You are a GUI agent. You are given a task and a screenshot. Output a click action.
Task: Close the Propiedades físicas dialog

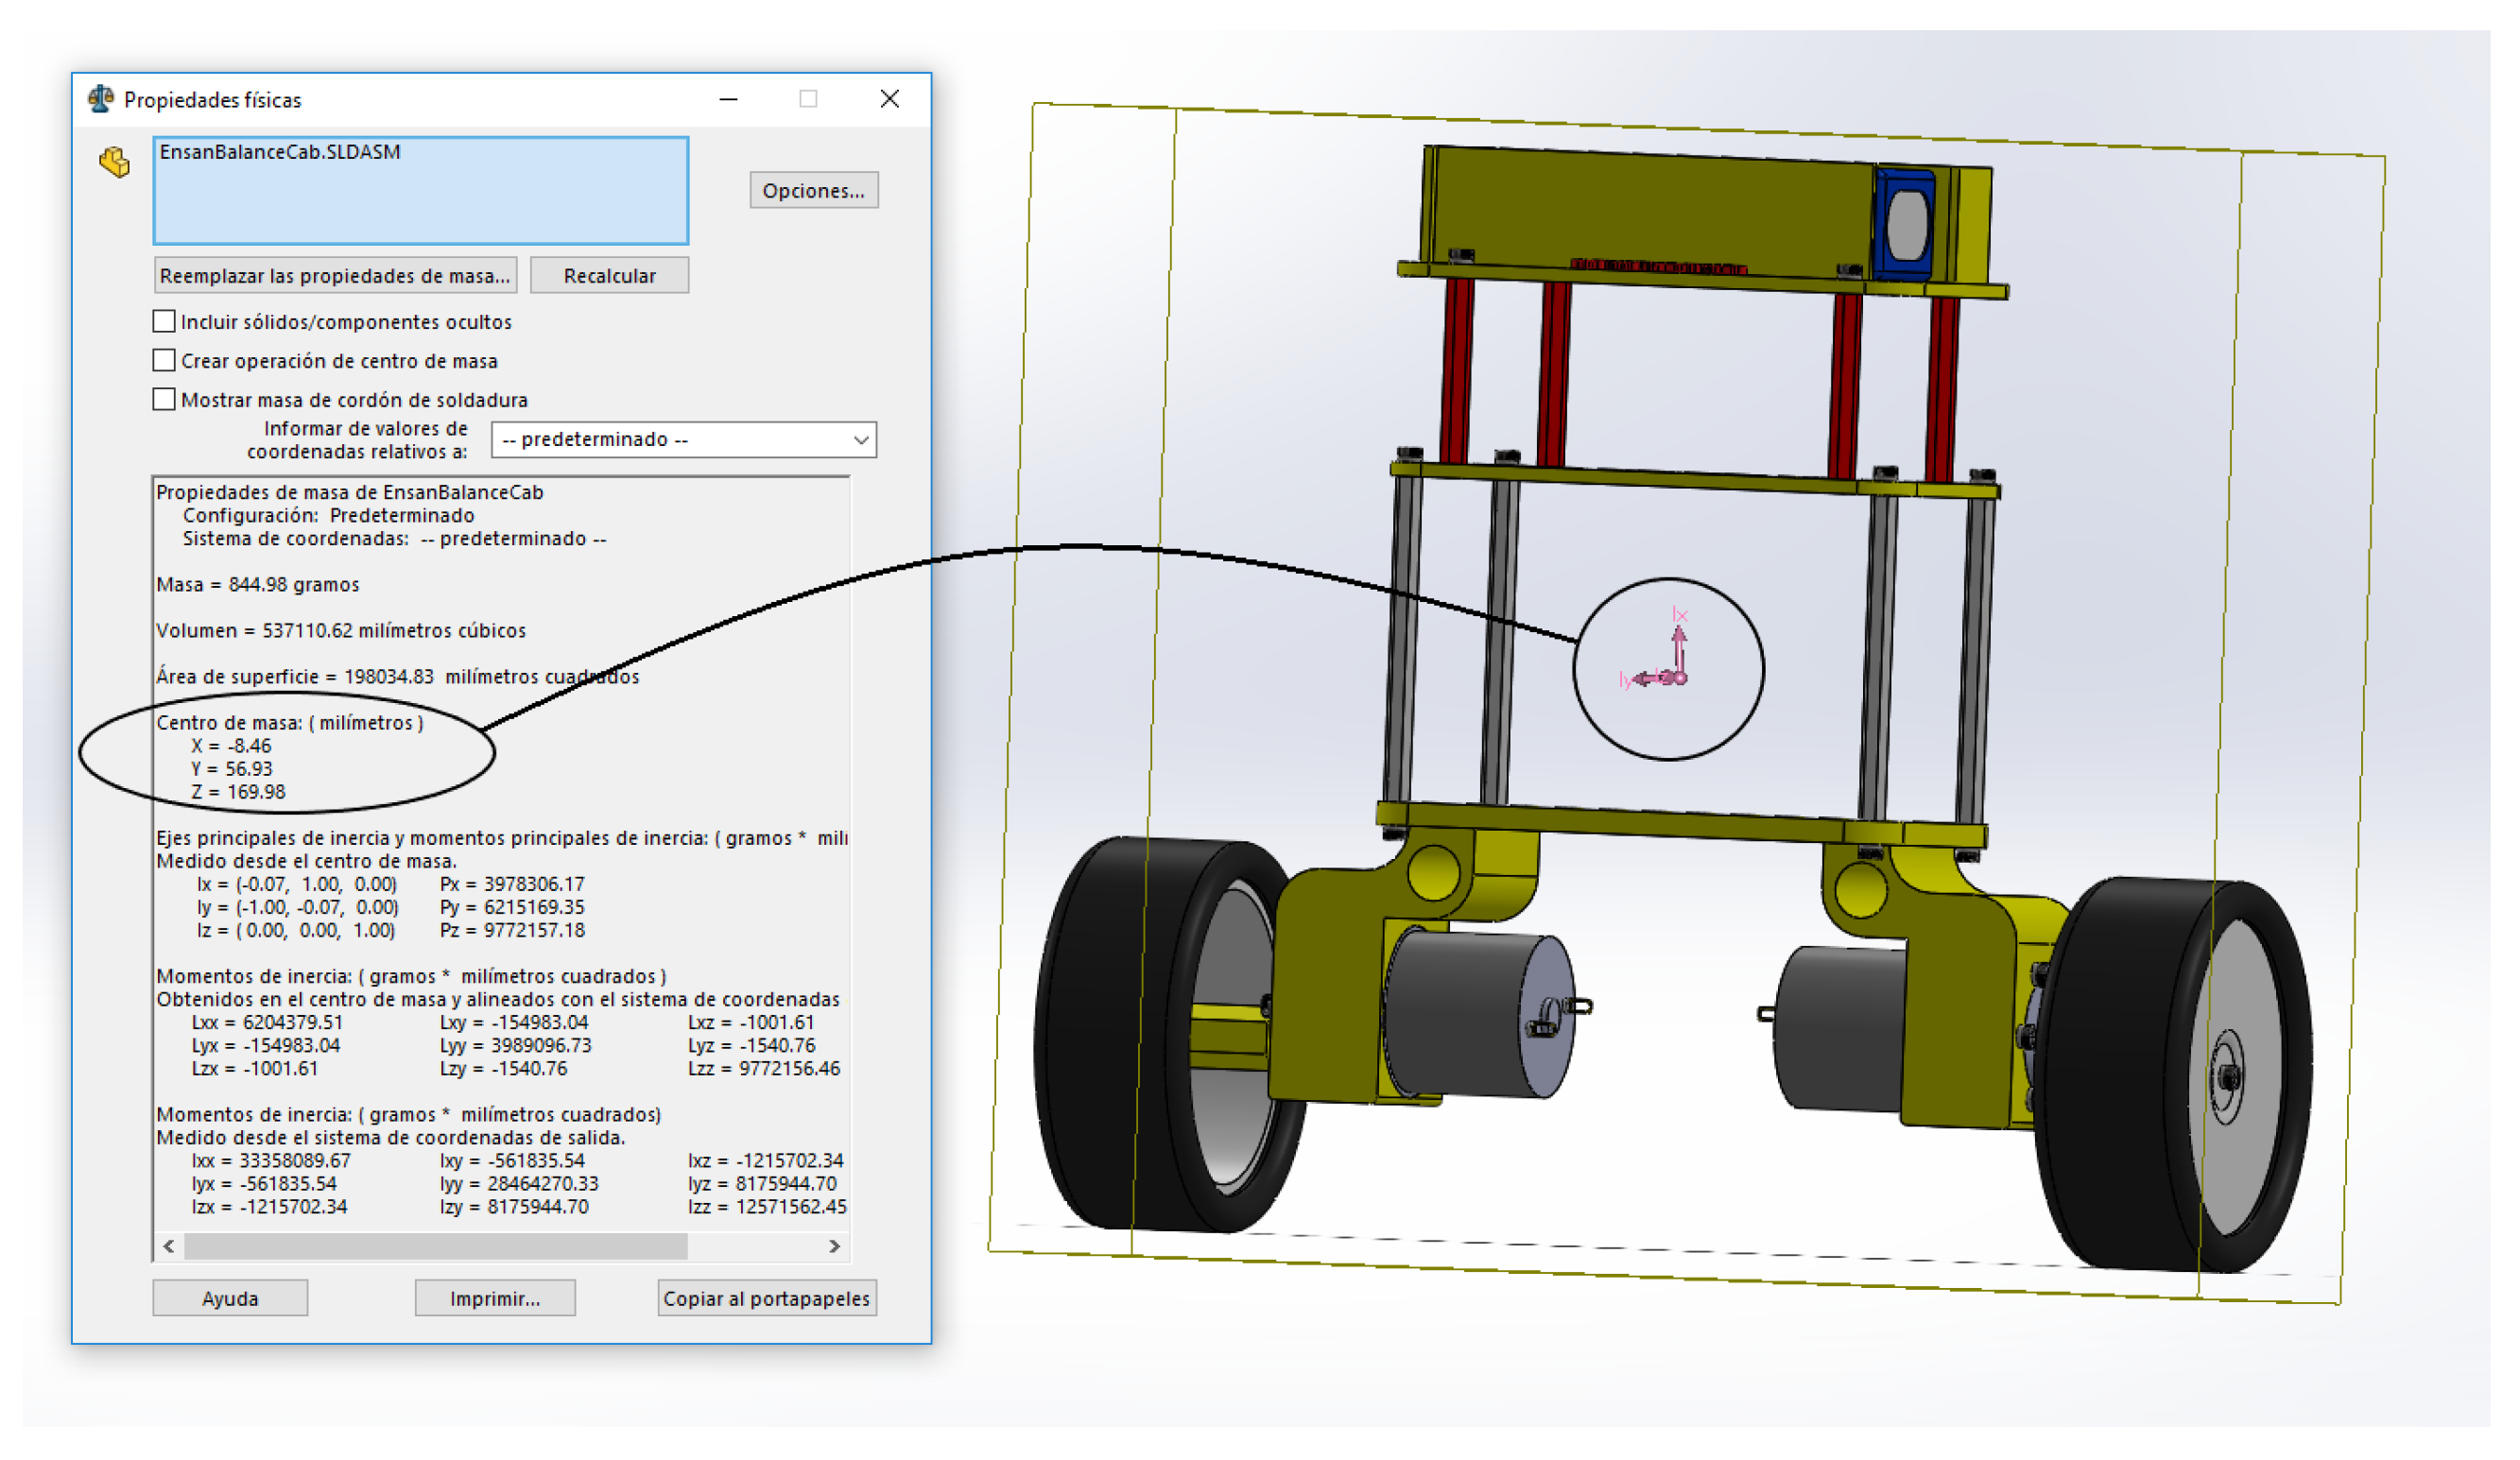coord(890,99)
